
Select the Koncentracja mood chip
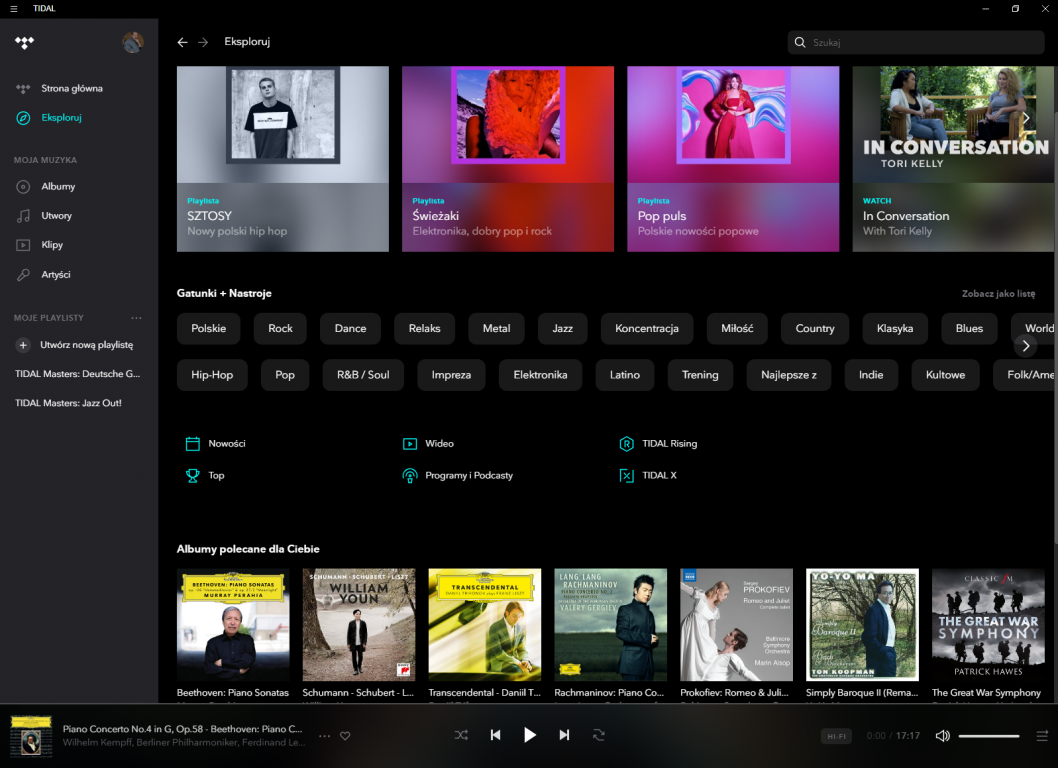point(646,329)
